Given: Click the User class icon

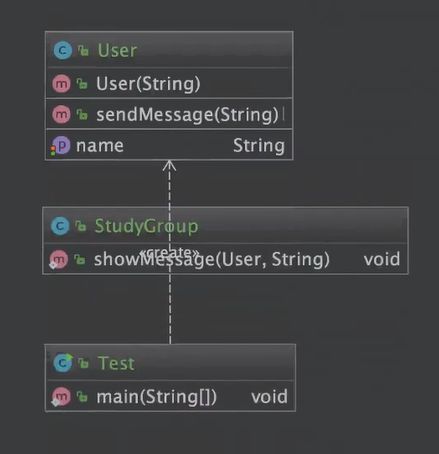Looking at the screenshot, I should 63,51.
